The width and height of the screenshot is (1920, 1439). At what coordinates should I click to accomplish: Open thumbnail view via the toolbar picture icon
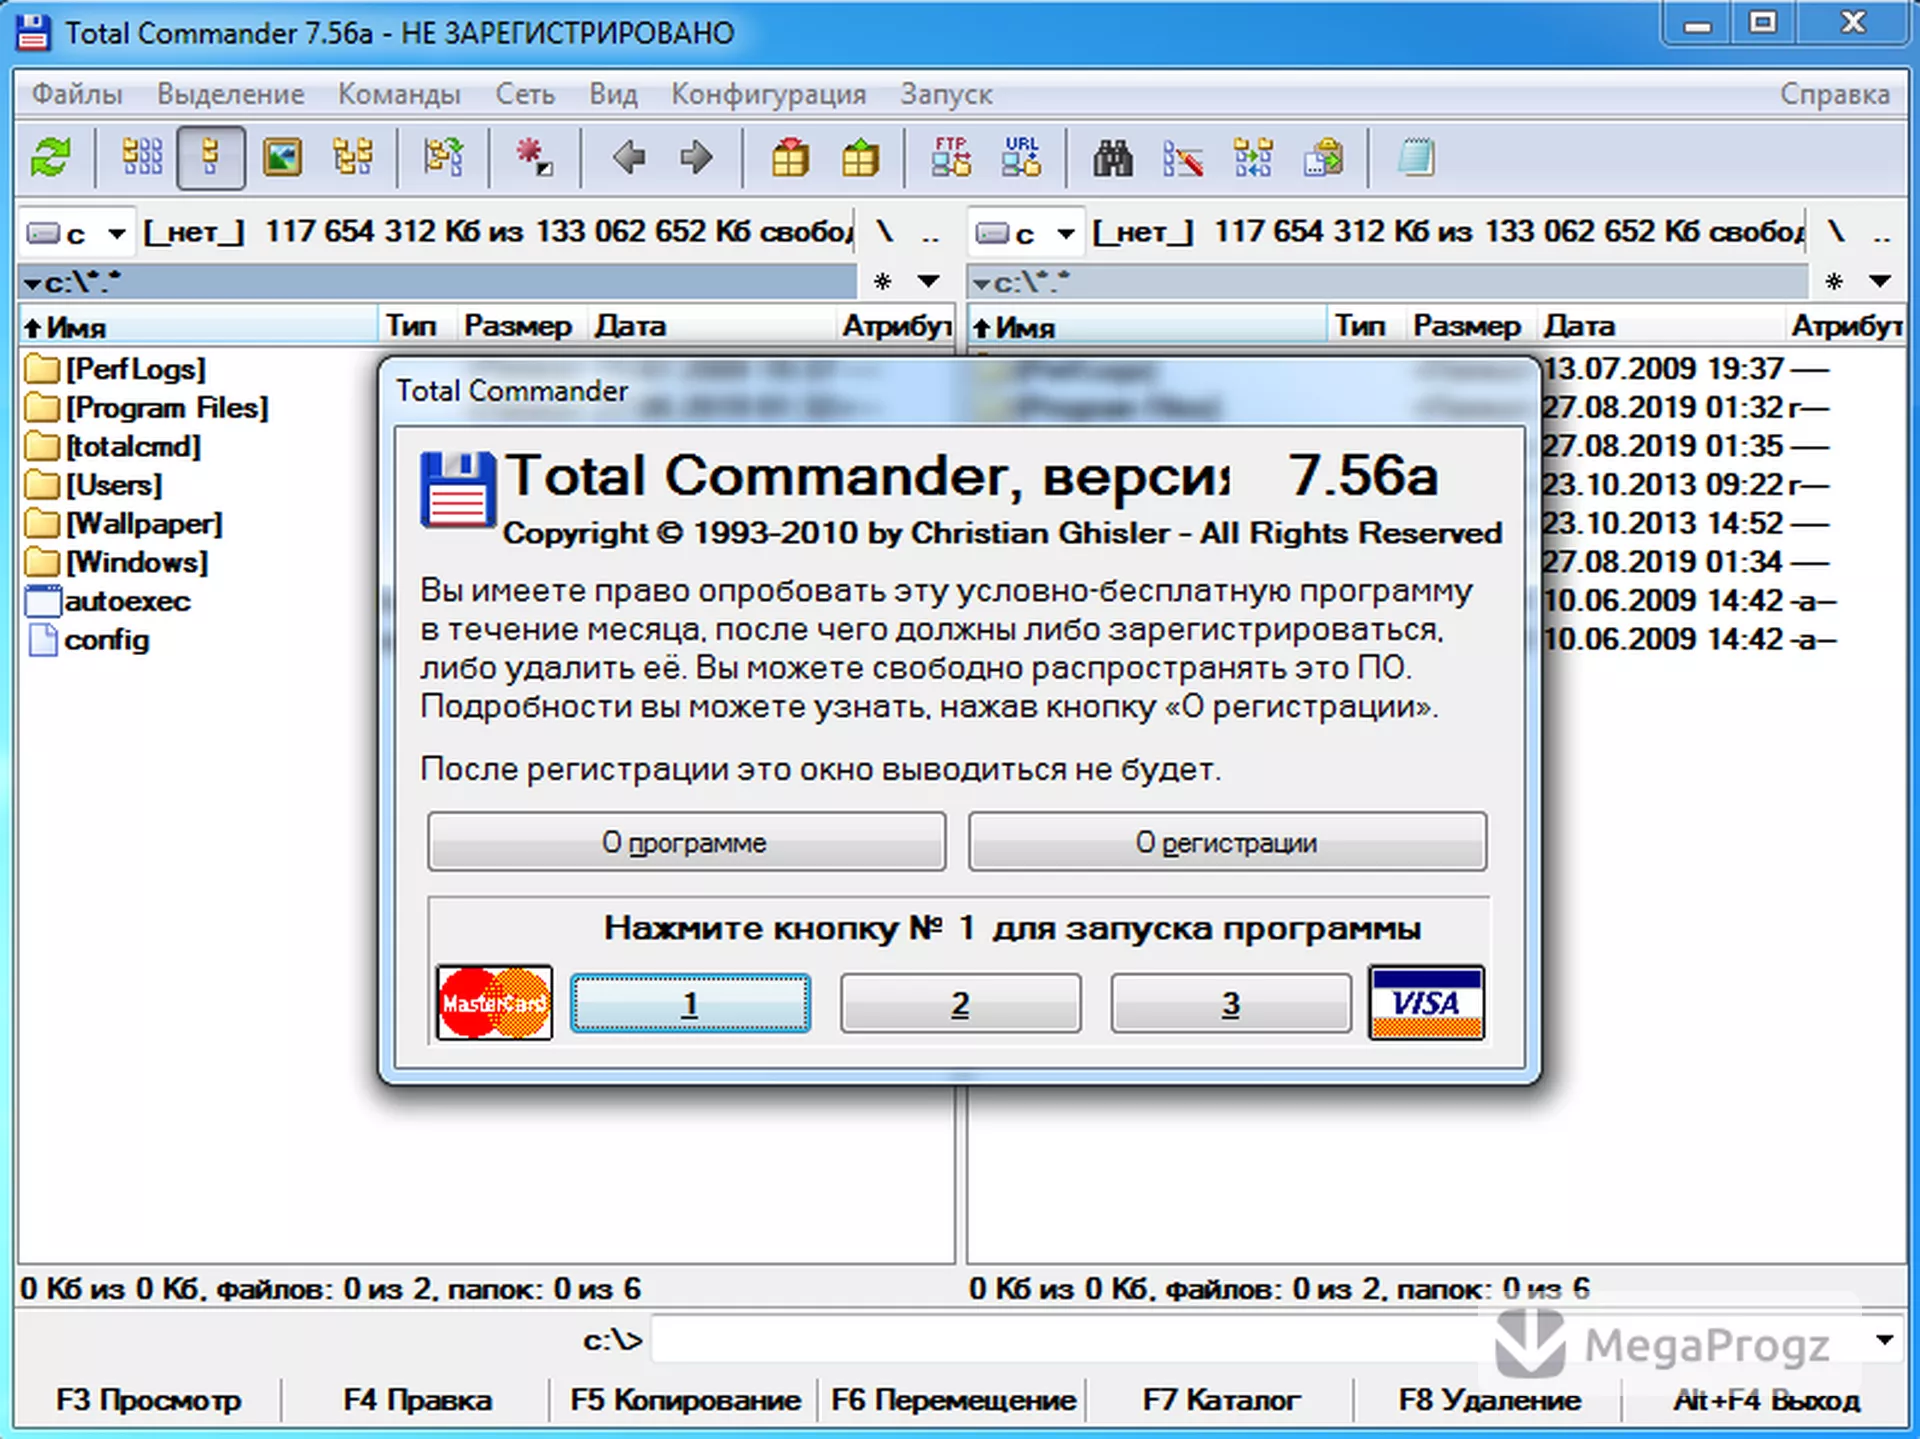[x=282, y=158]
